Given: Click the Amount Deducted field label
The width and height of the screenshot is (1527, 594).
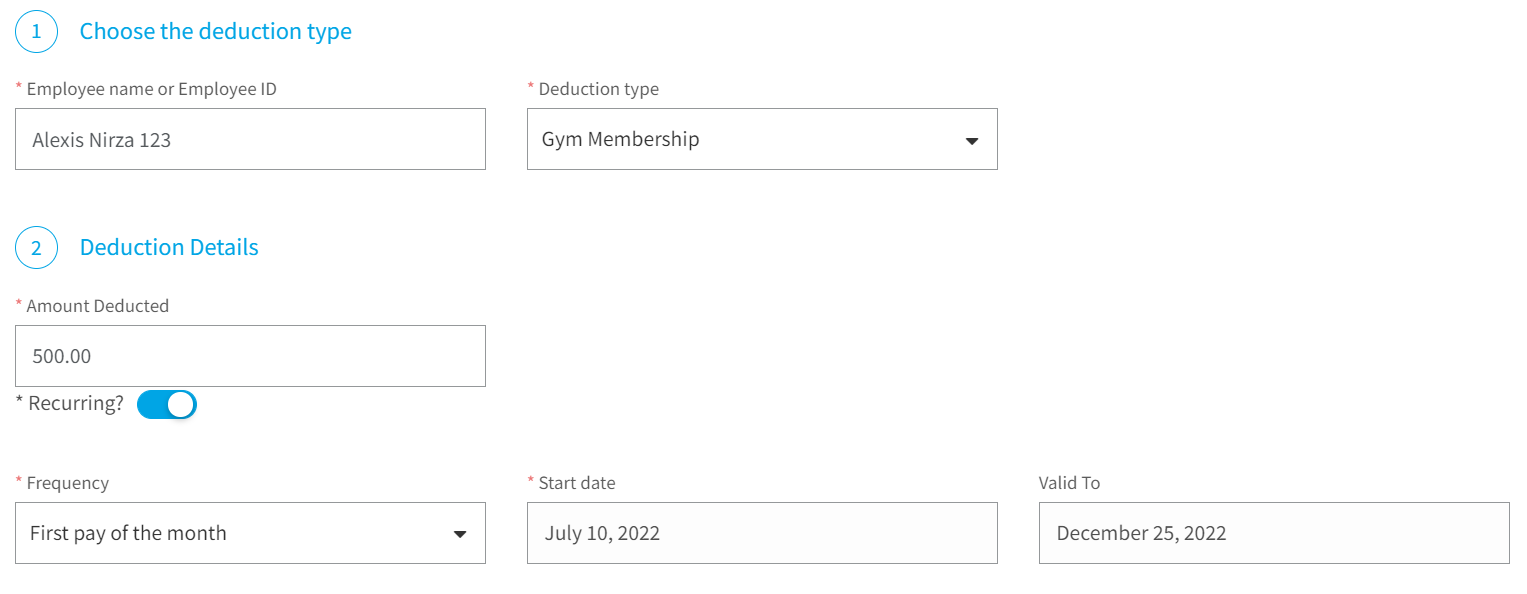Looking at the screenshot, I should 98,306.
